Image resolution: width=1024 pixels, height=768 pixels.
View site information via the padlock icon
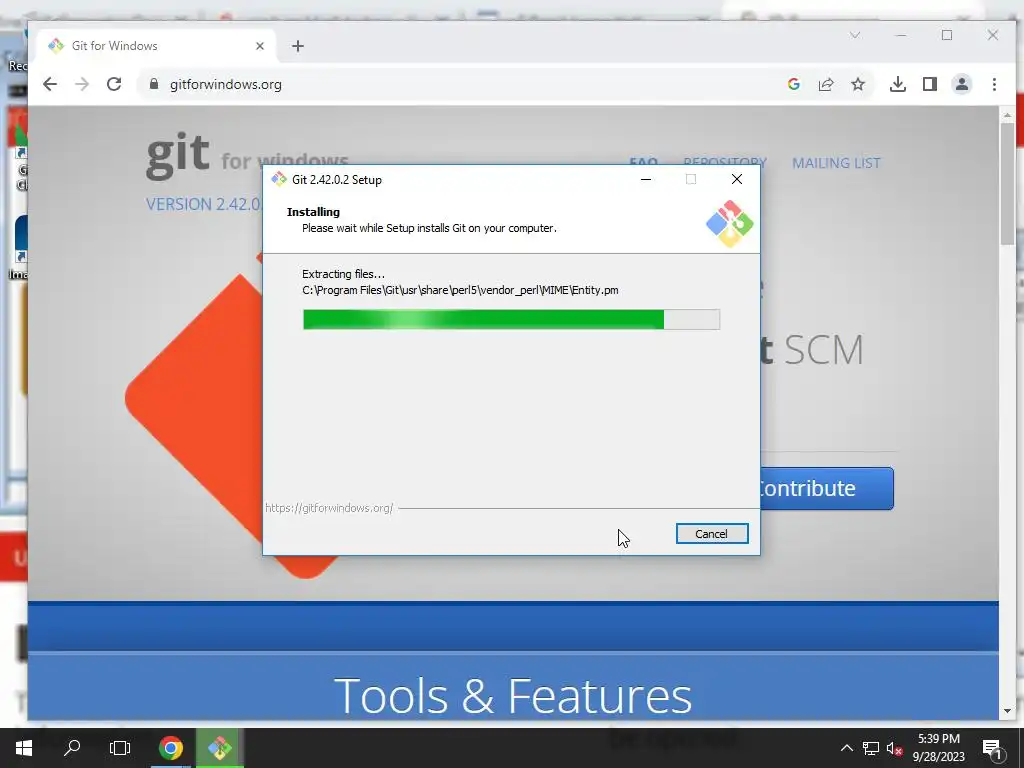click(154, 84)
